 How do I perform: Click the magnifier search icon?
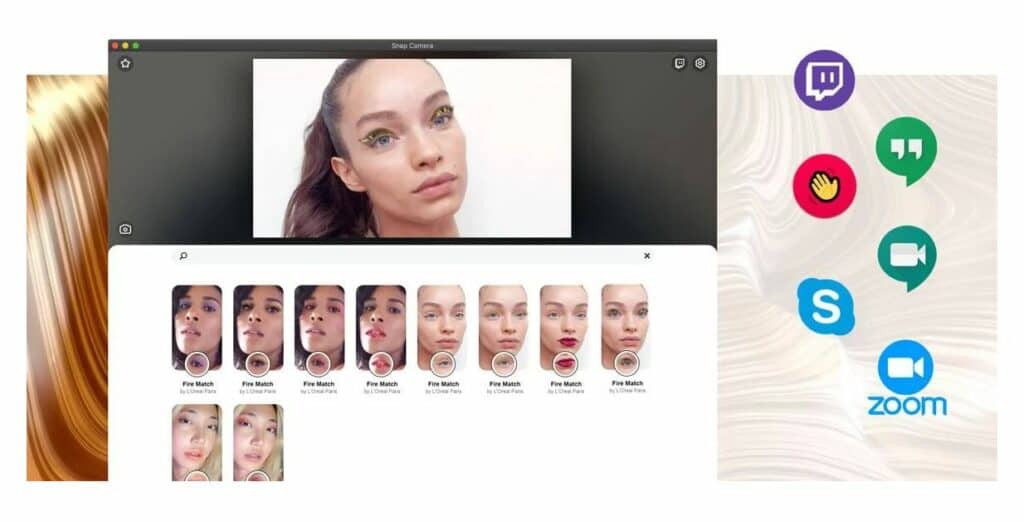[x=184, y=256]
